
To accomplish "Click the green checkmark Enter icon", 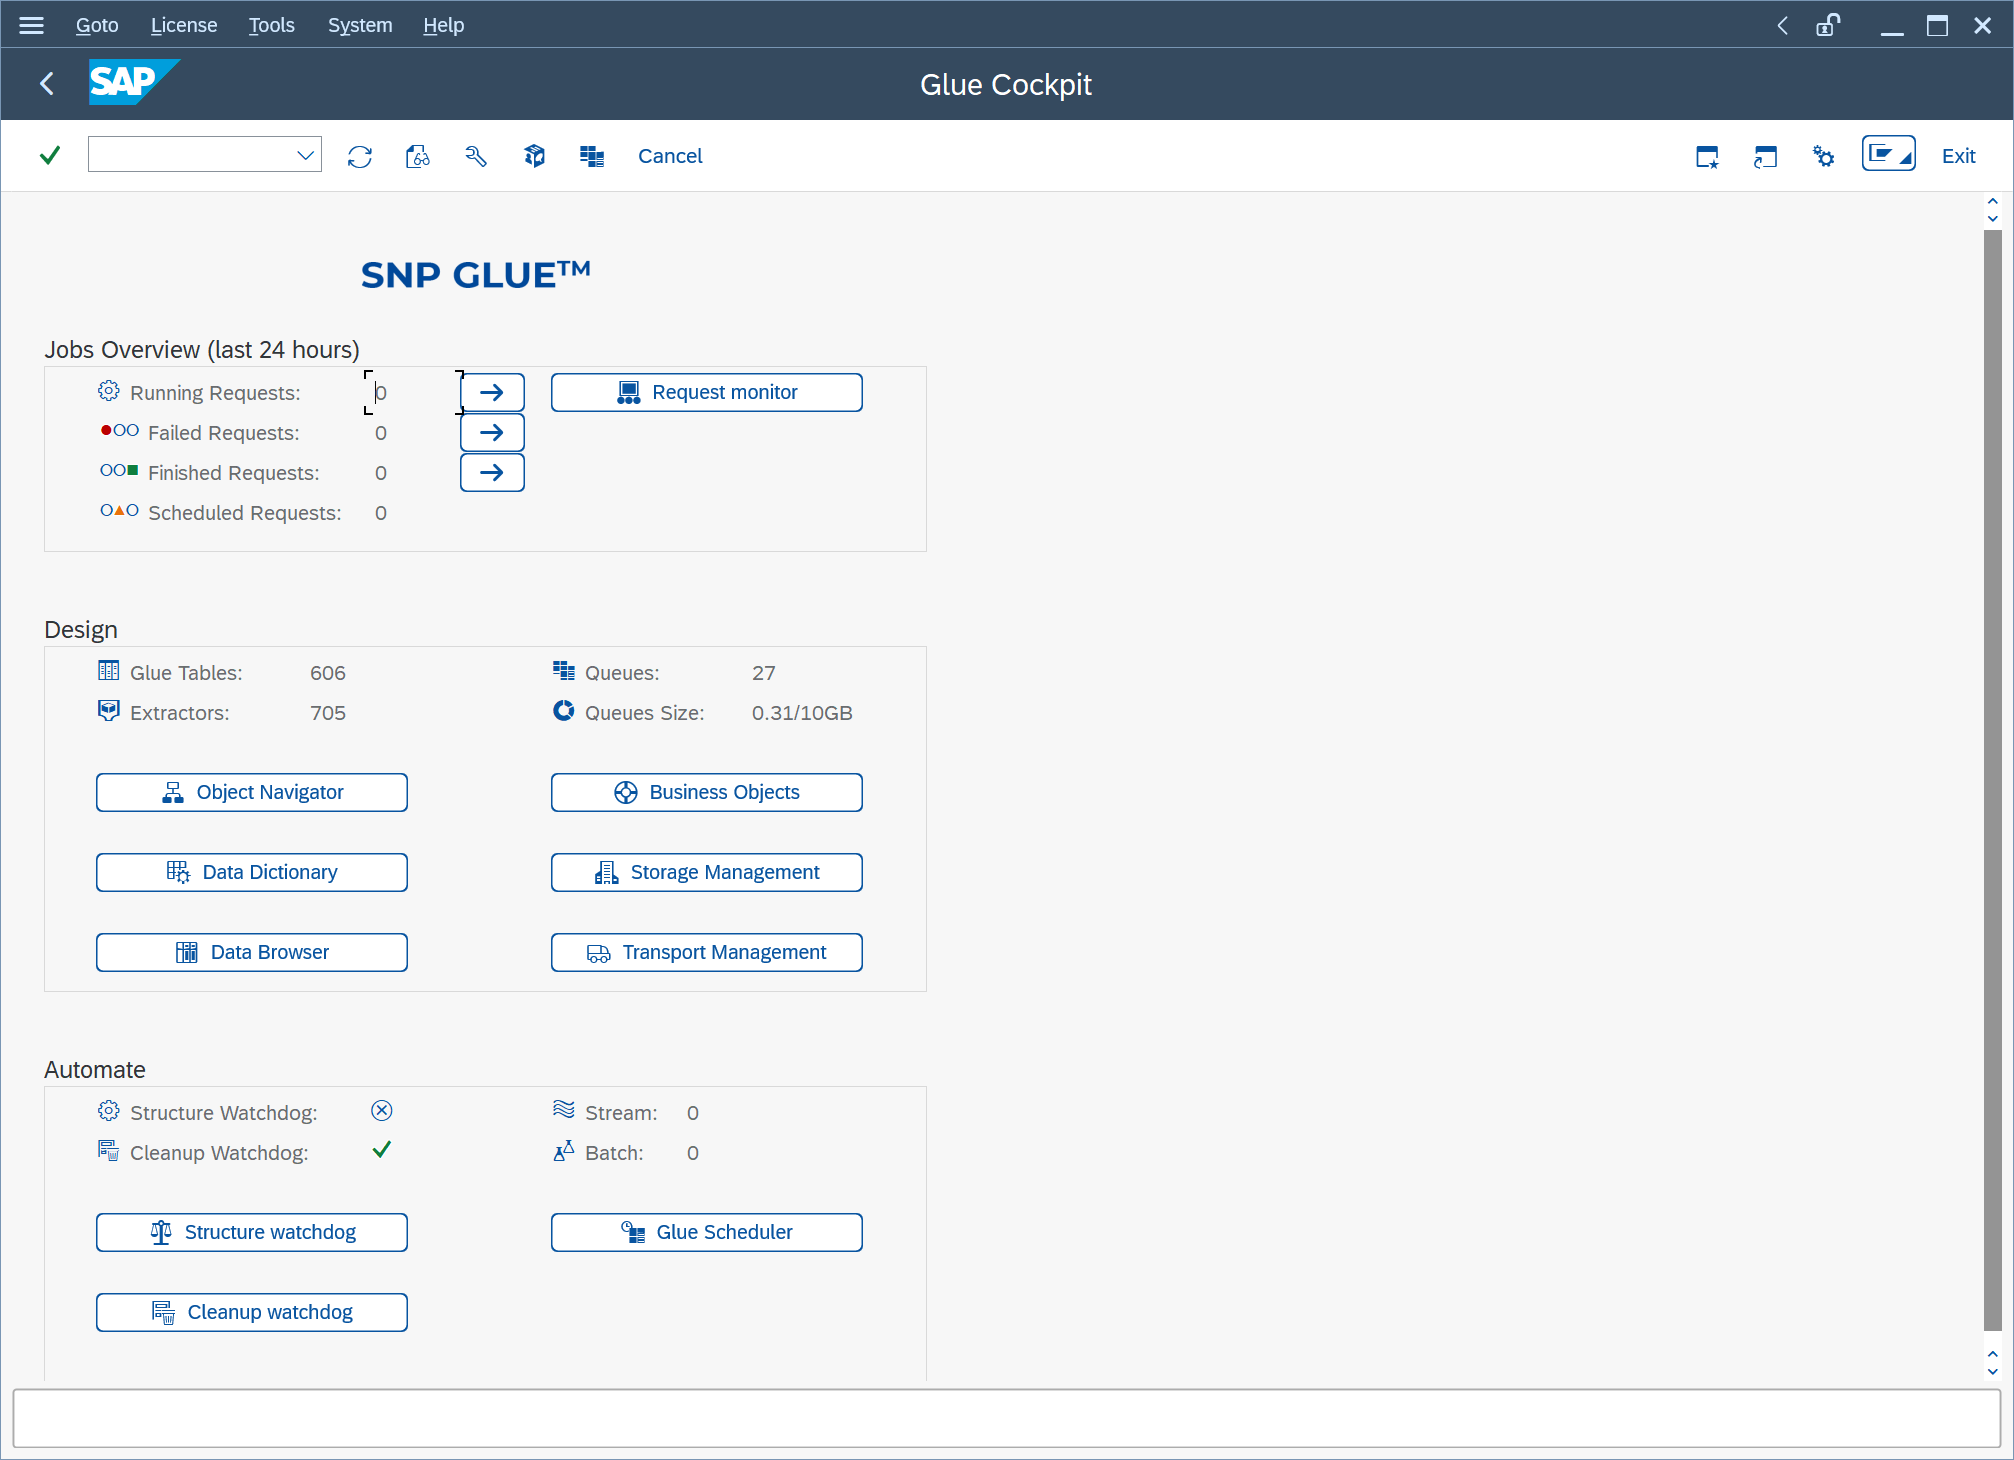I will coord(50,155).
